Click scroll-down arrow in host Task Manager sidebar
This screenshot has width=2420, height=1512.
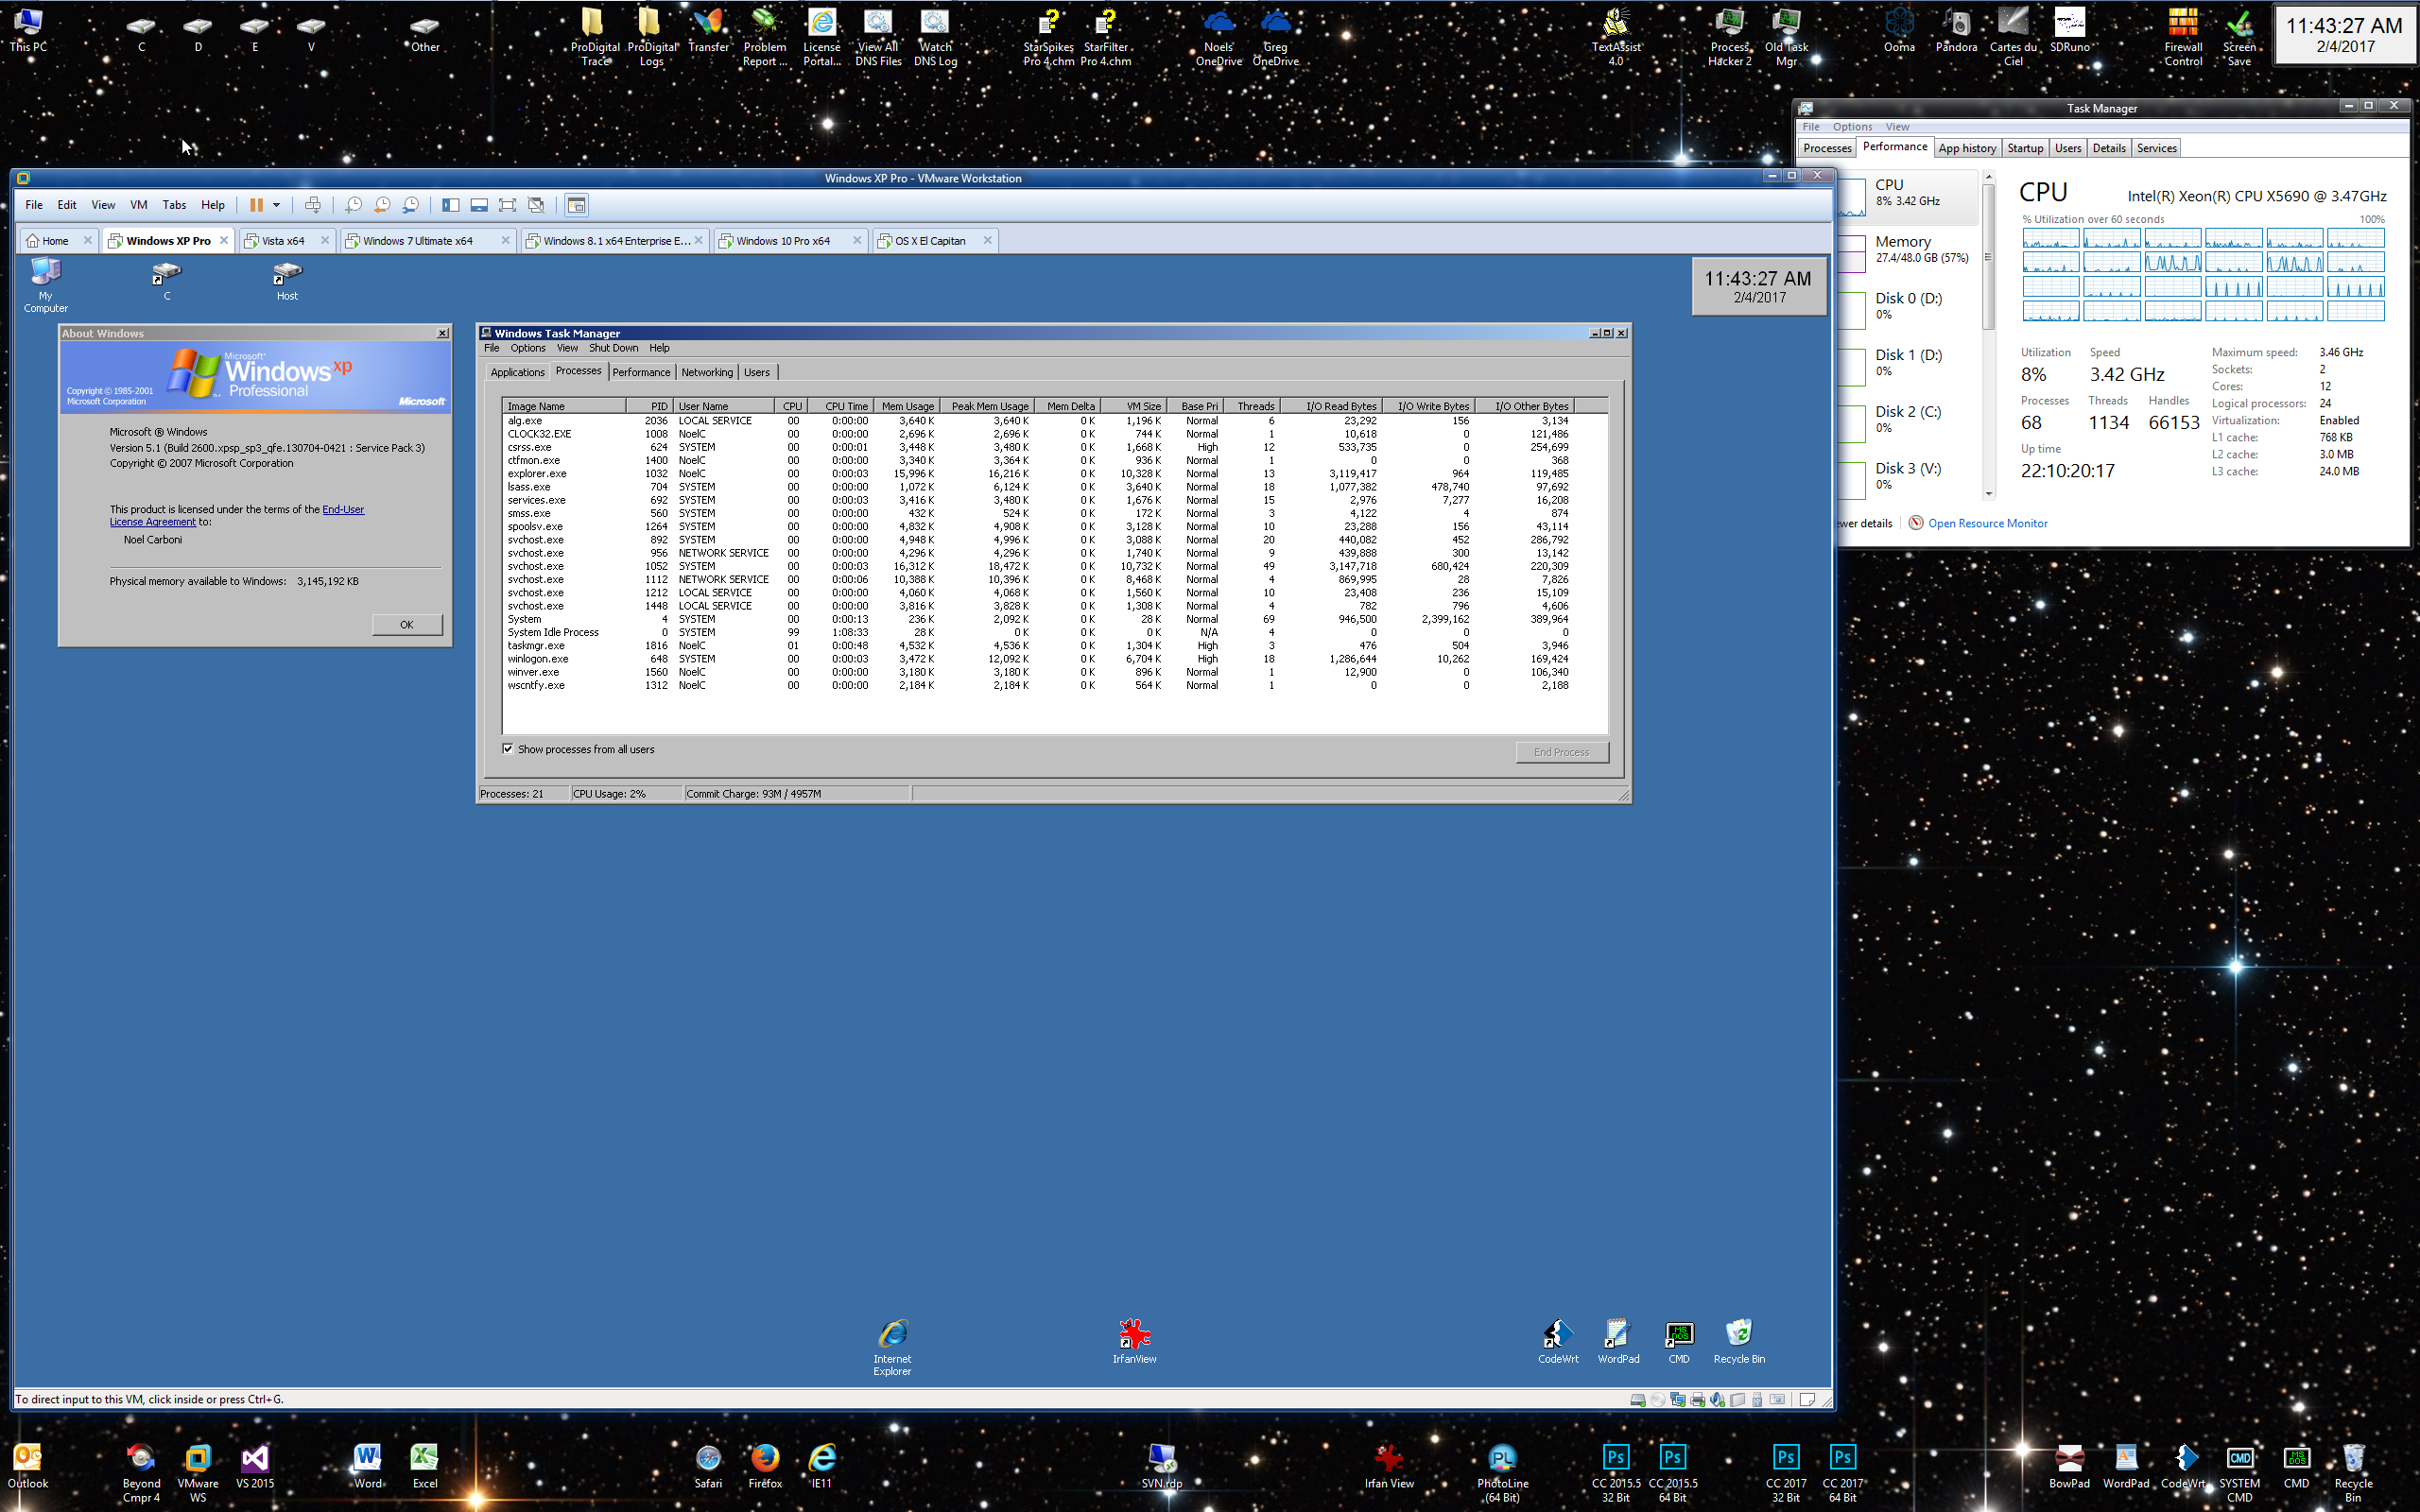pyautogui.click(x=1988, y=493)
